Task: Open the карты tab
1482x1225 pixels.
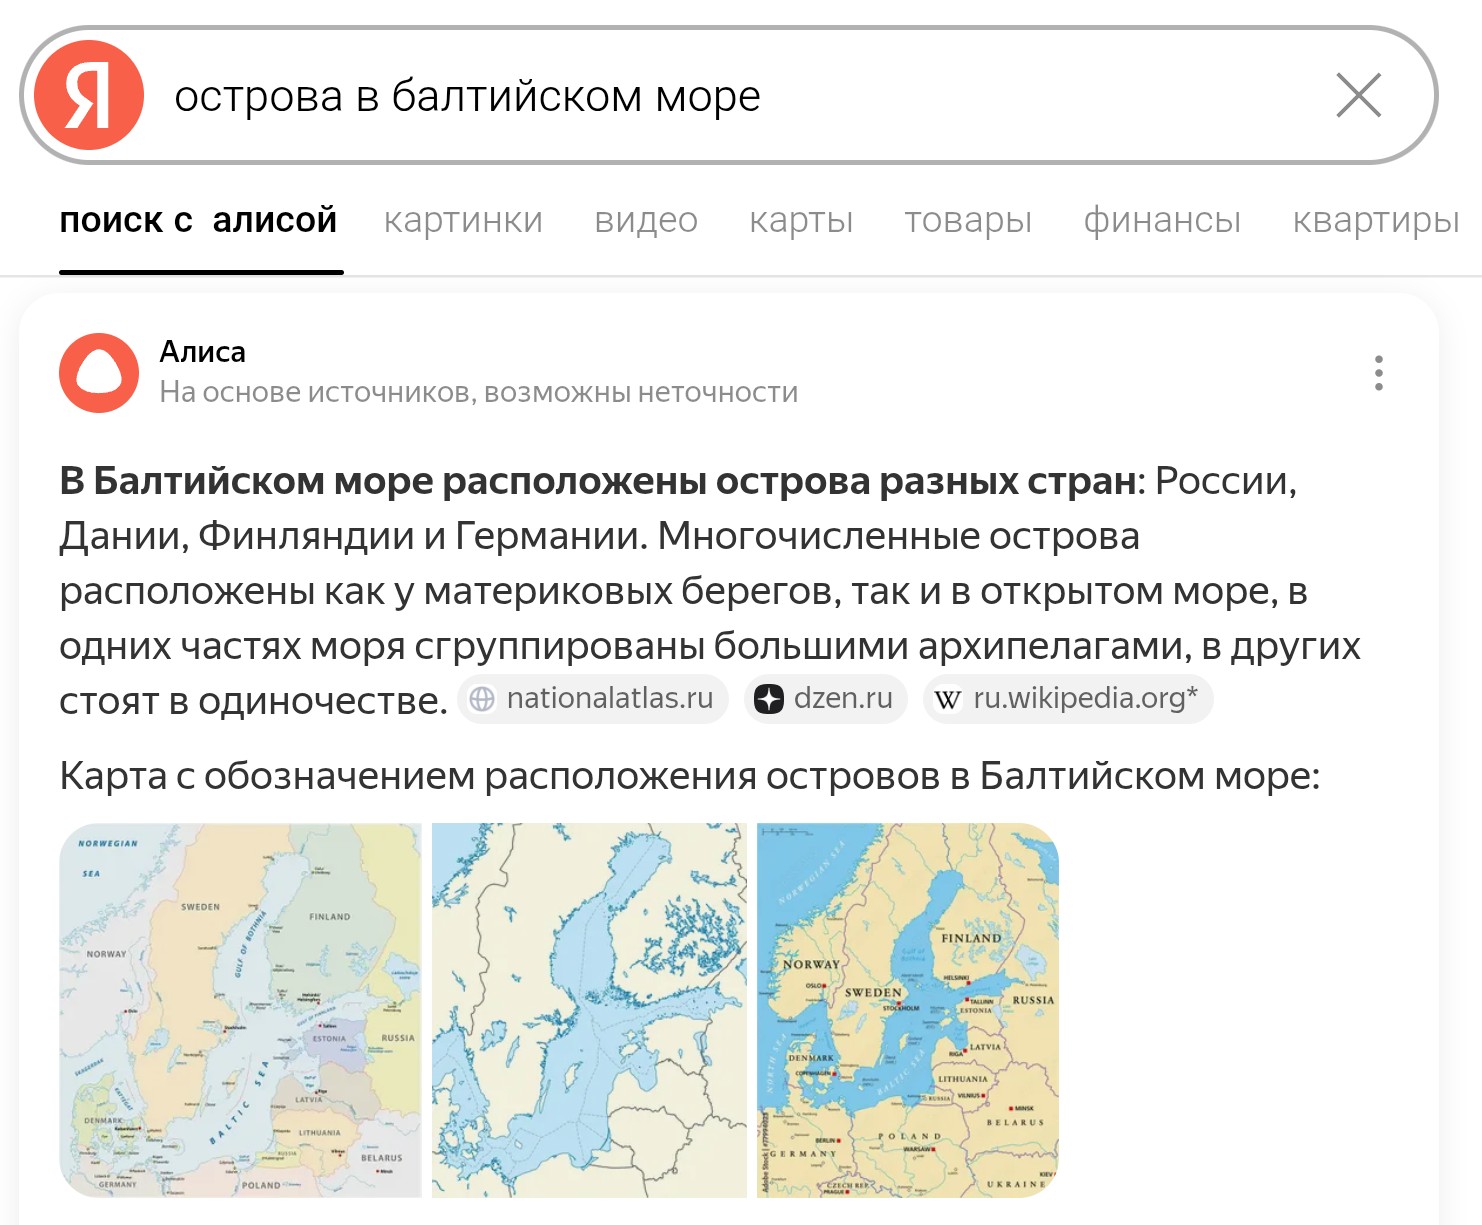Action: click(x=801, y=220)
